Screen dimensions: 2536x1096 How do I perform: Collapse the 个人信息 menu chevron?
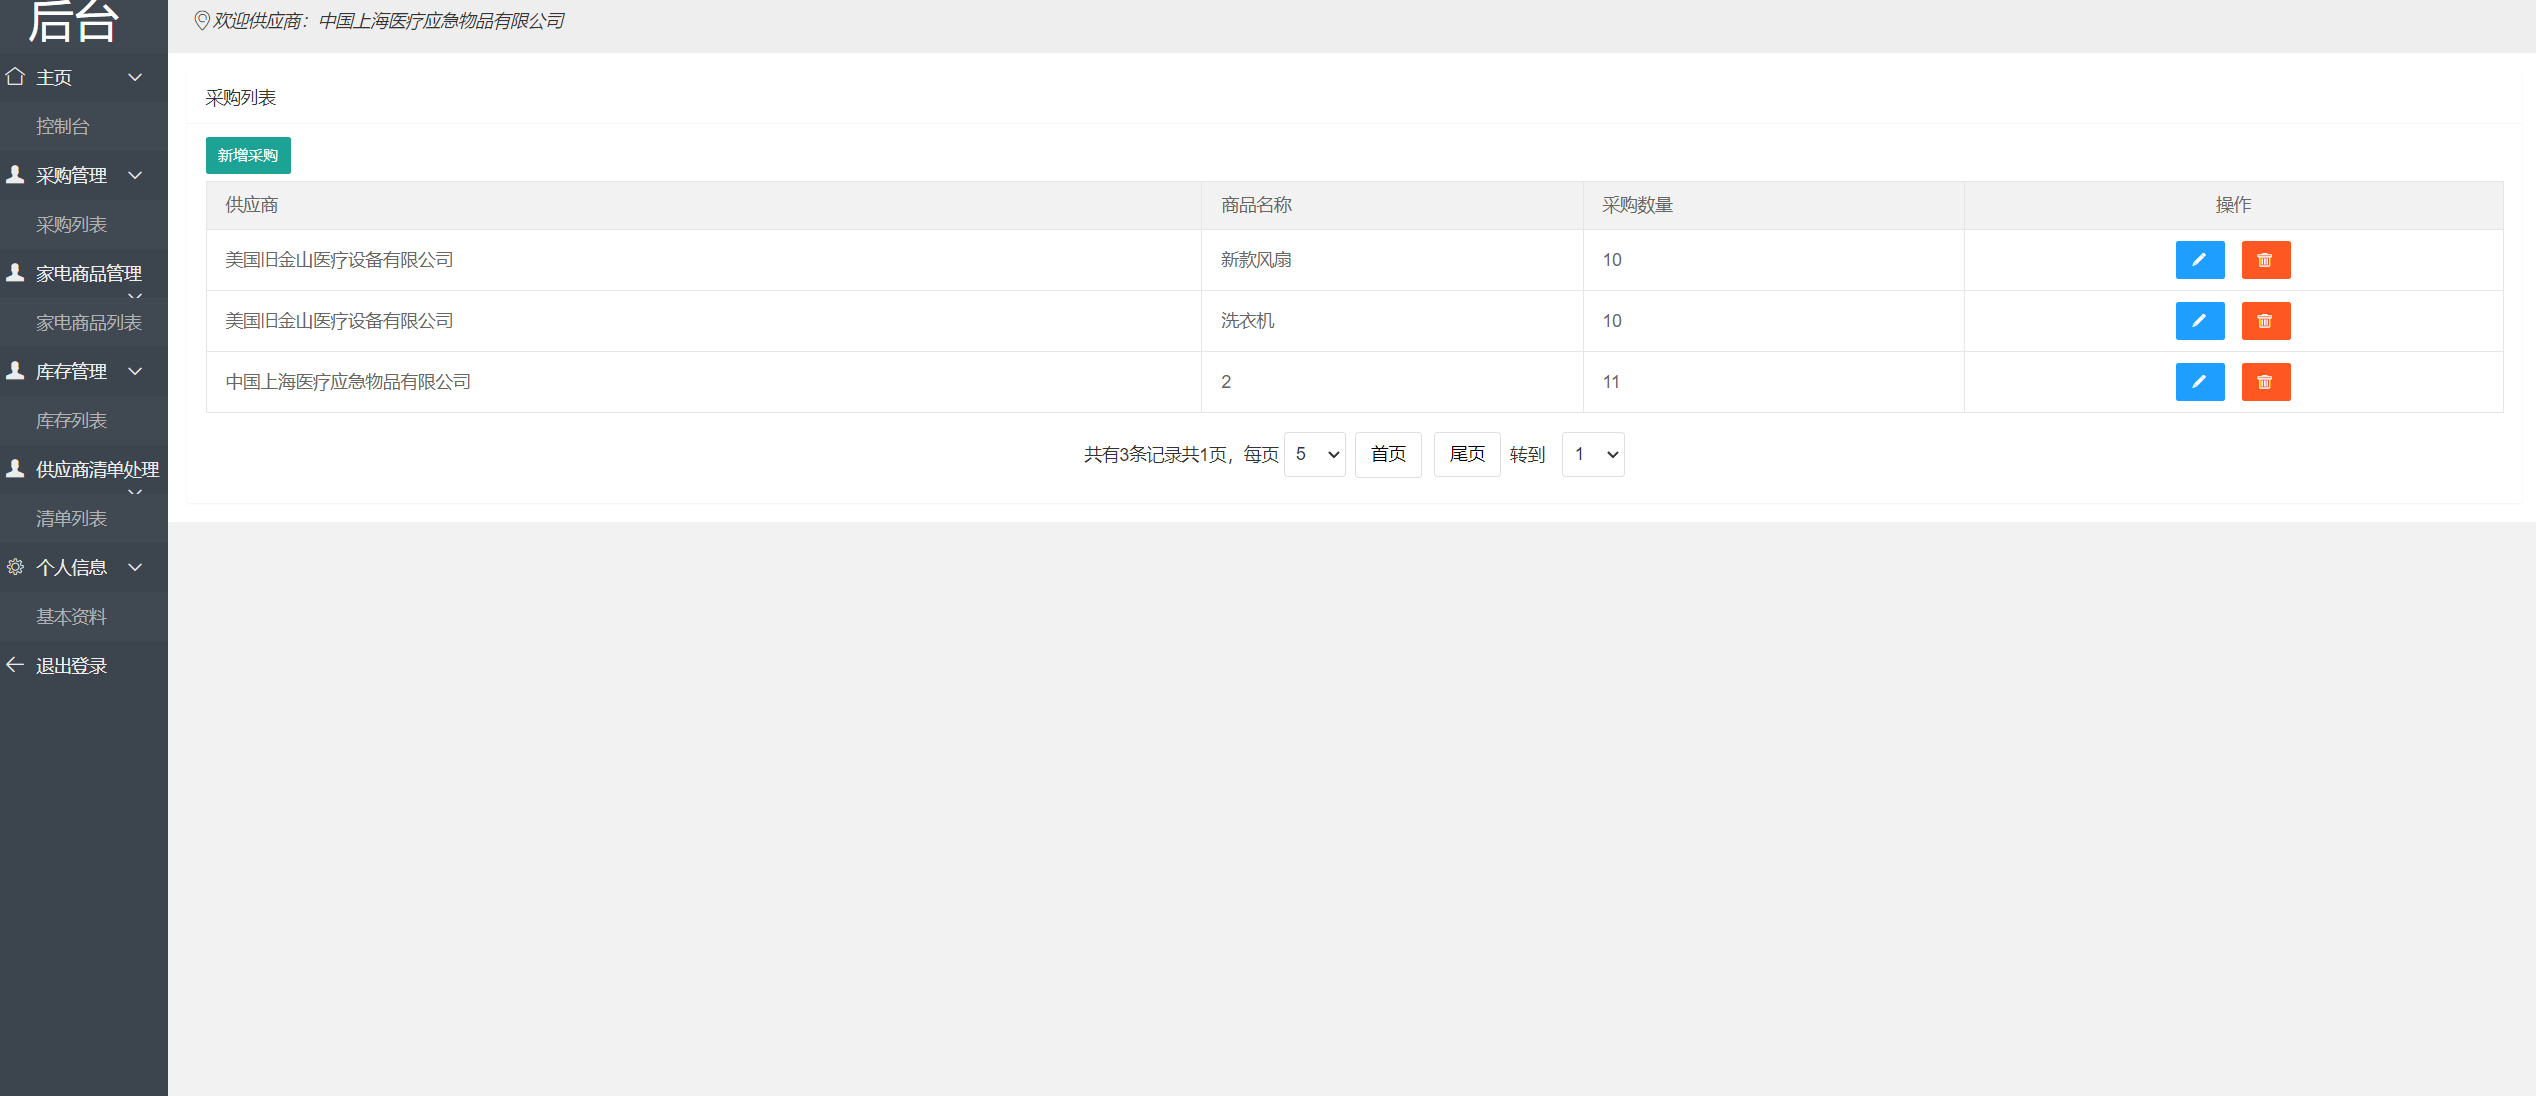point(135,567)
